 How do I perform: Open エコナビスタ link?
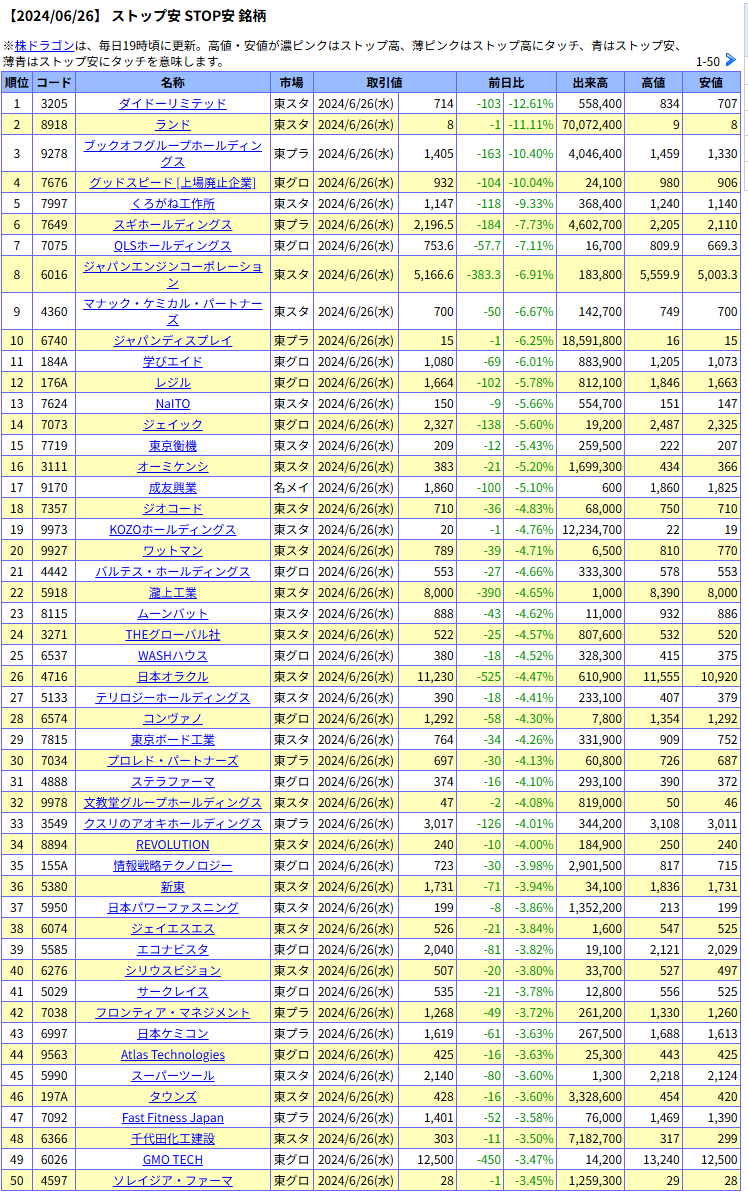pos(172,949)
